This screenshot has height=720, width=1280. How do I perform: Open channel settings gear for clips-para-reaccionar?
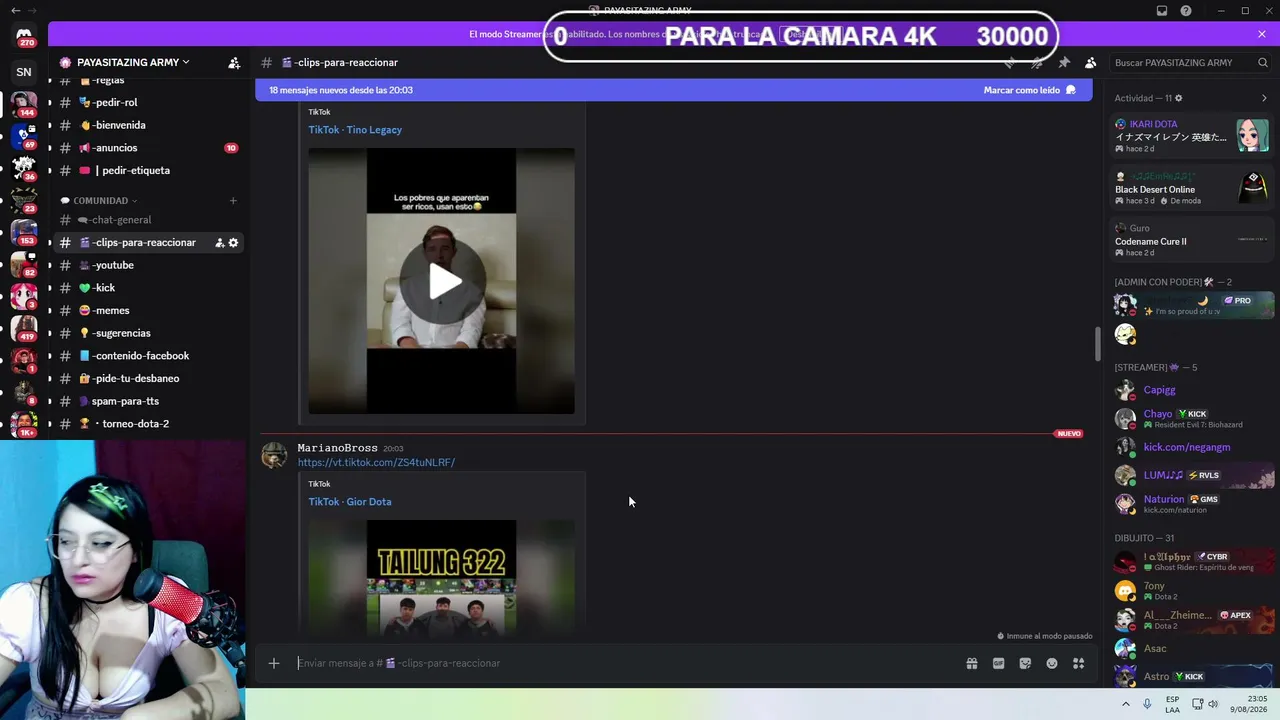click(234, 243)
